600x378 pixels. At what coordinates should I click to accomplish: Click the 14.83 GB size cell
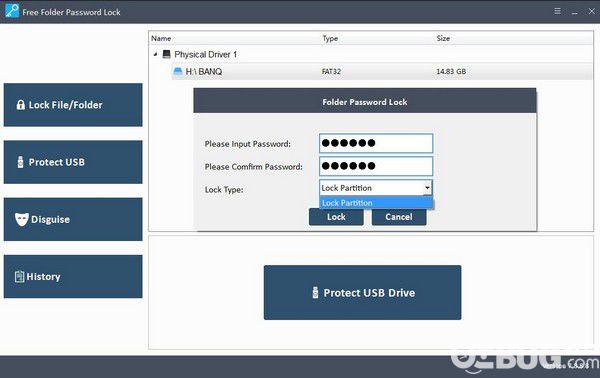(x=451, y=72)
